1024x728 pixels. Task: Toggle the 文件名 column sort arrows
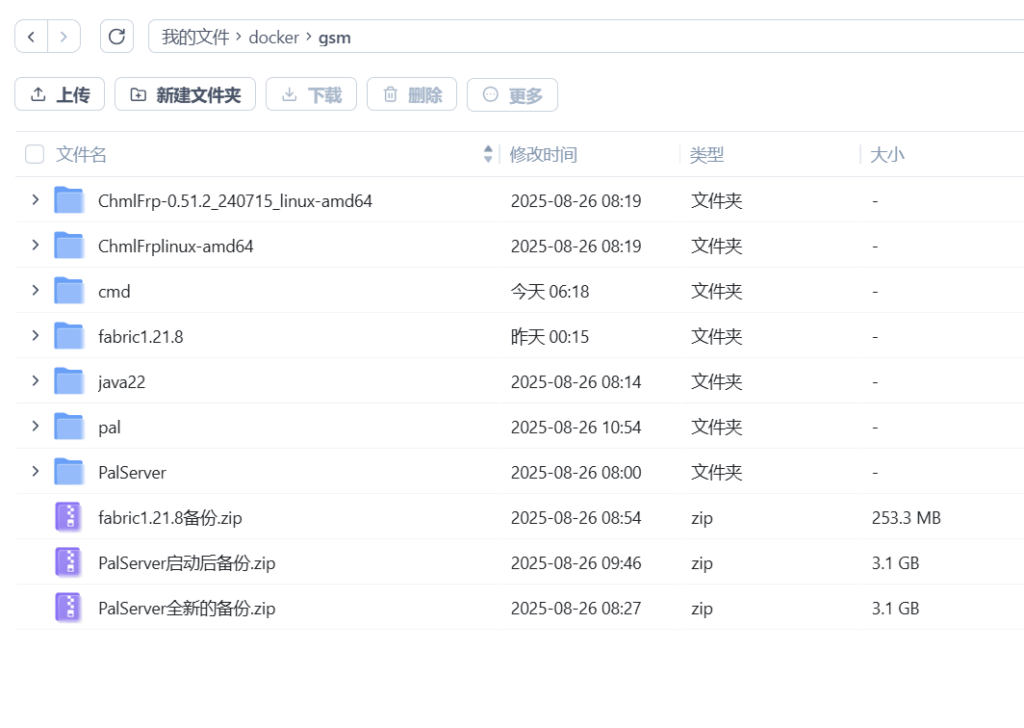(x=486, y=154)
